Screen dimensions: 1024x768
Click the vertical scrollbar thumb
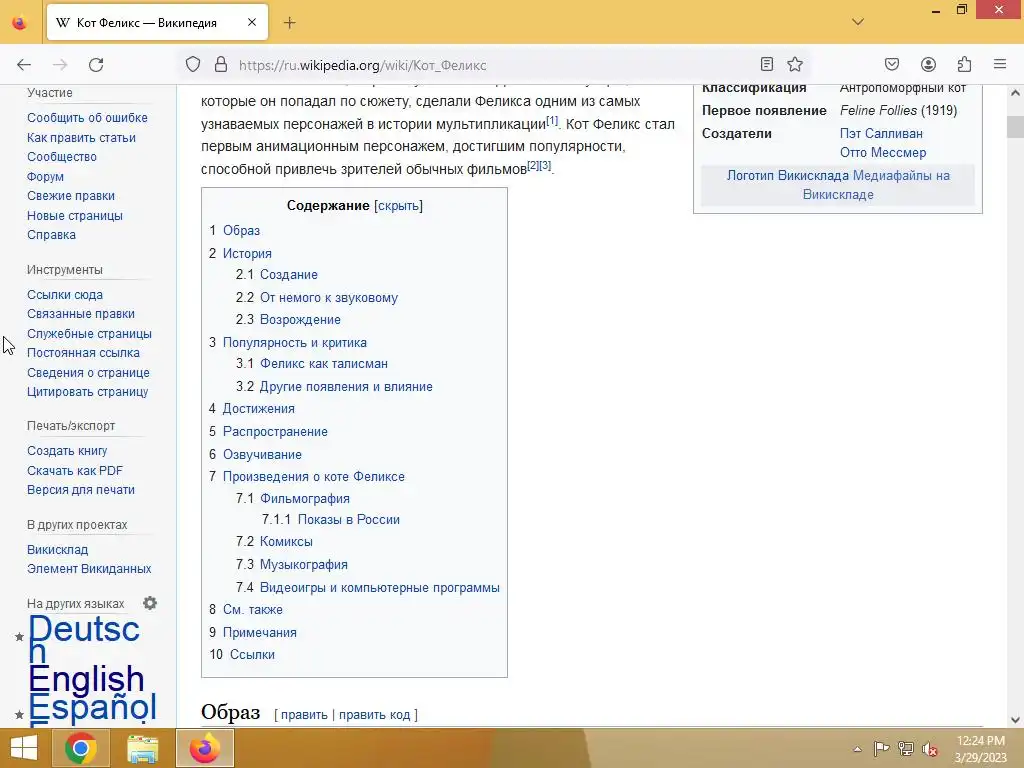click(x=1015, y=126)
